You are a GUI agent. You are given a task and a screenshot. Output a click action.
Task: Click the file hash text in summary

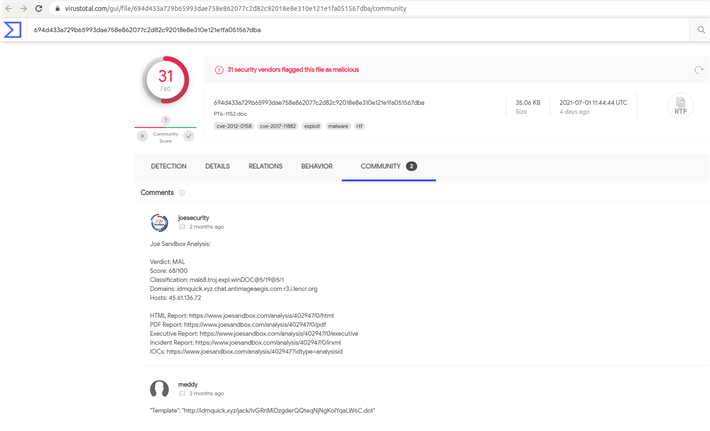pos(319,103)
